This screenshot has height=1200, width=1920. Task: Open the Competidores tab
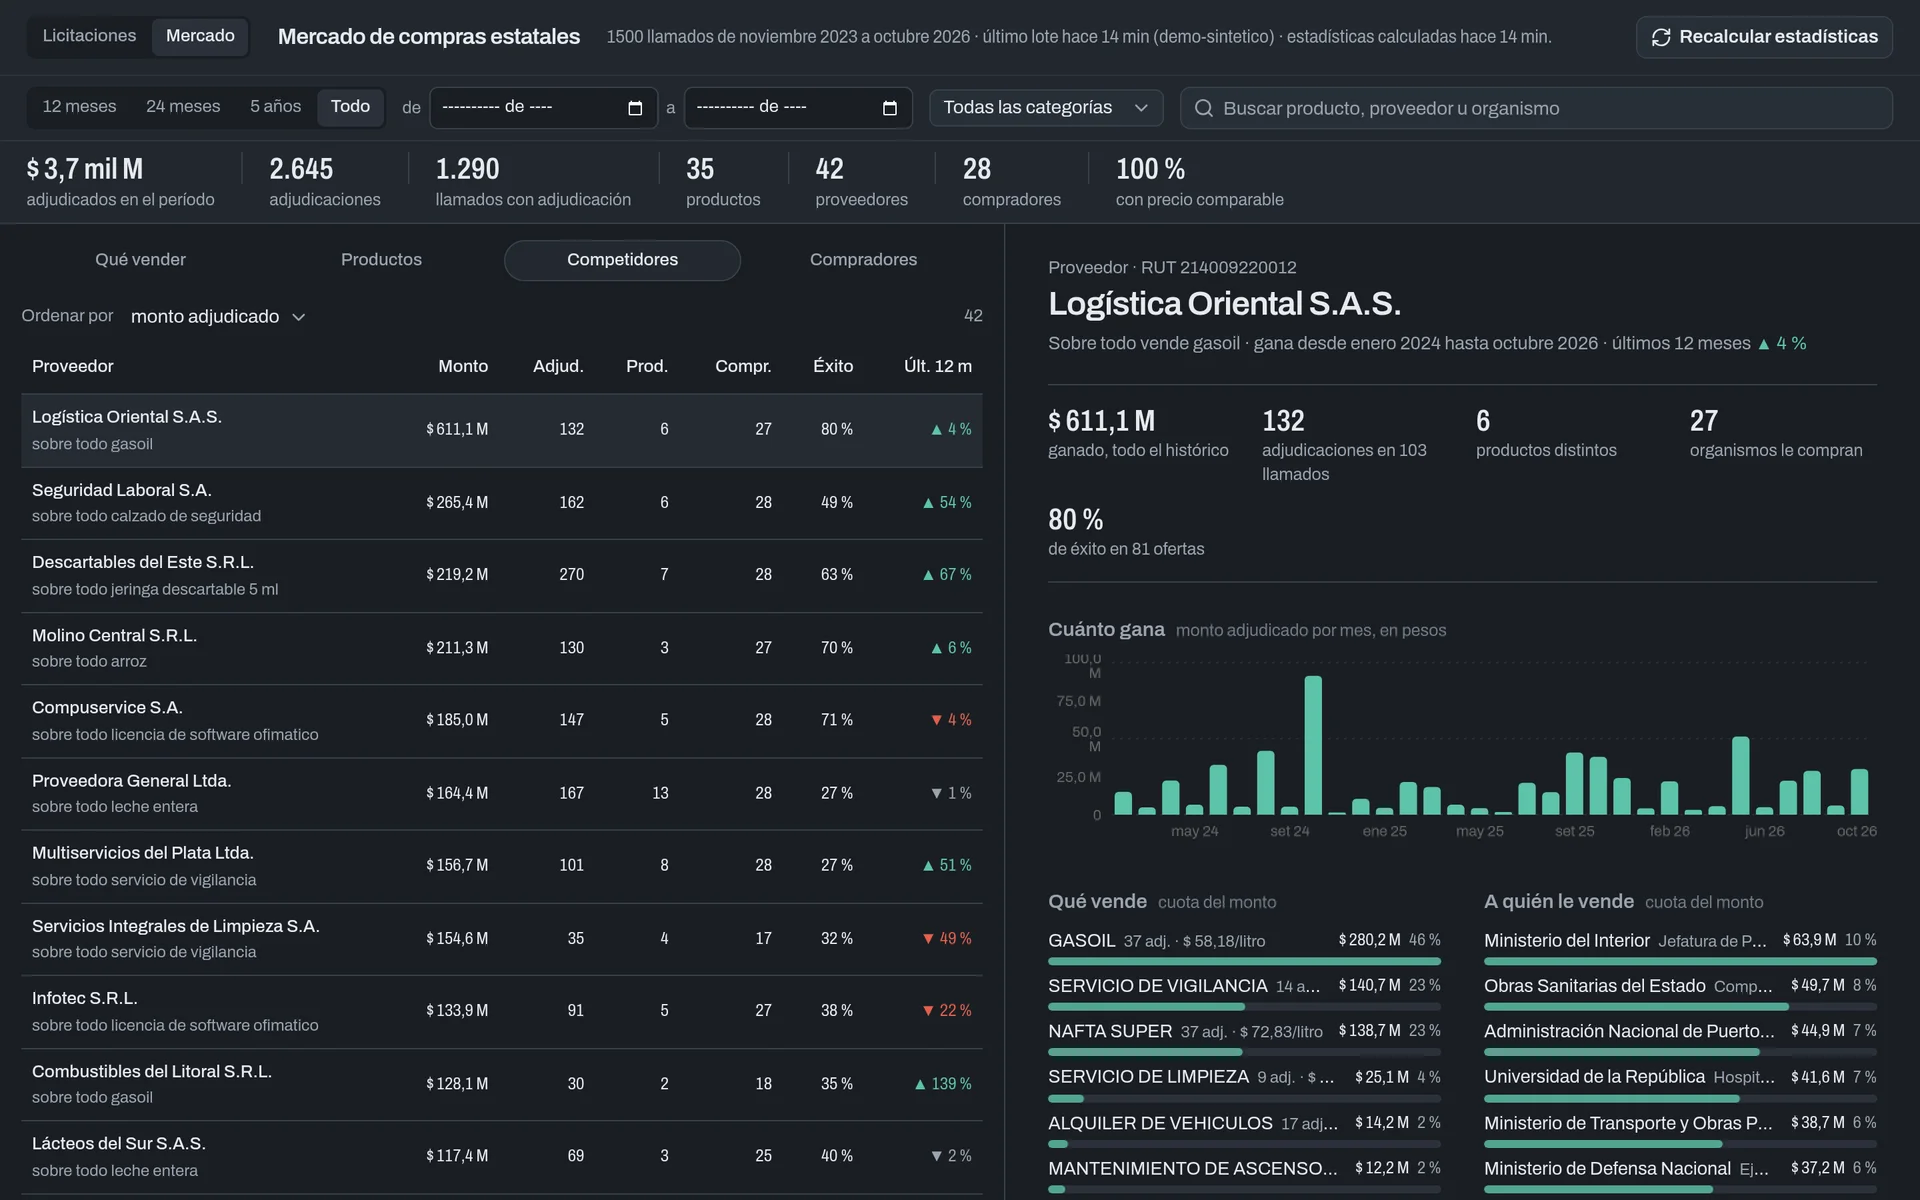[622, 260]
